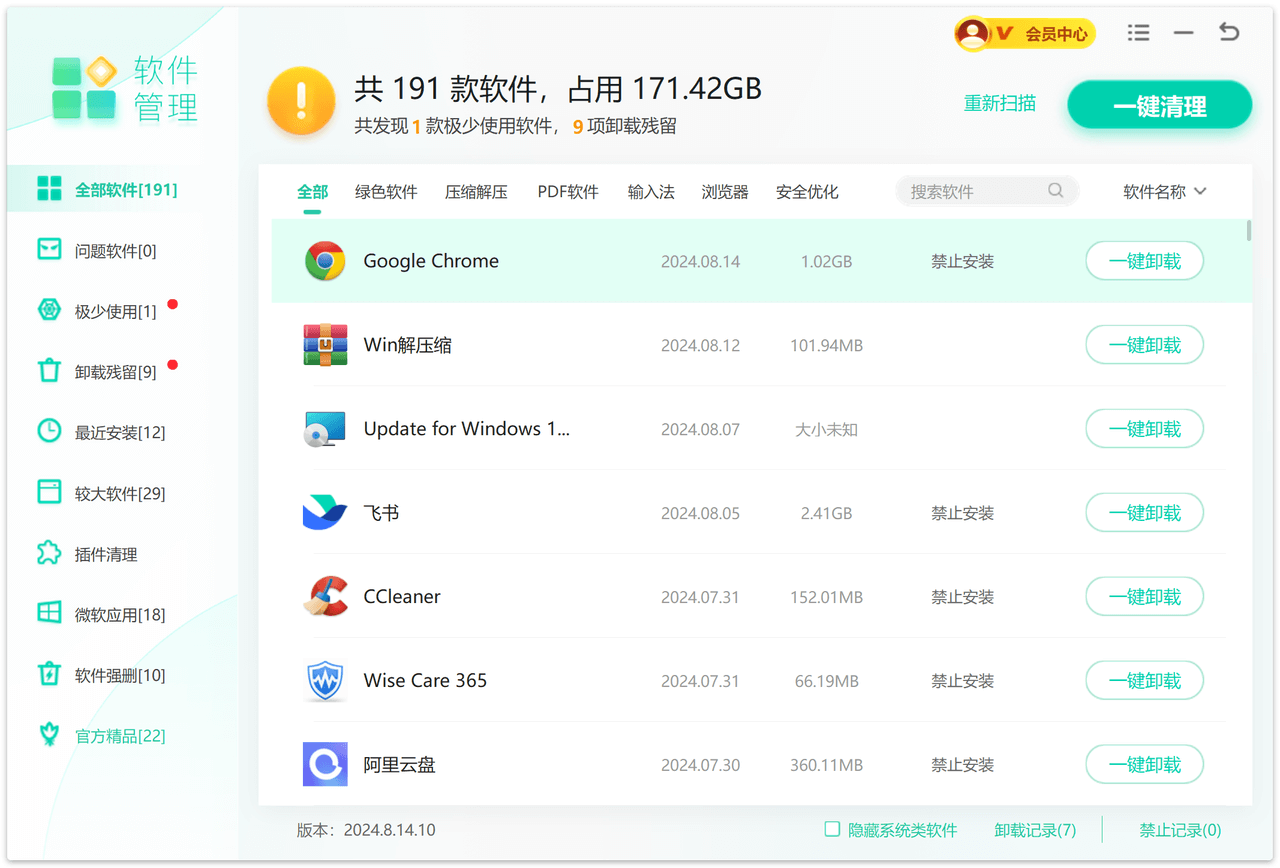The height and width of the screenshot is (868, 1280).
Task: Select the PDF软件 category tab
Action: [568, 192]
